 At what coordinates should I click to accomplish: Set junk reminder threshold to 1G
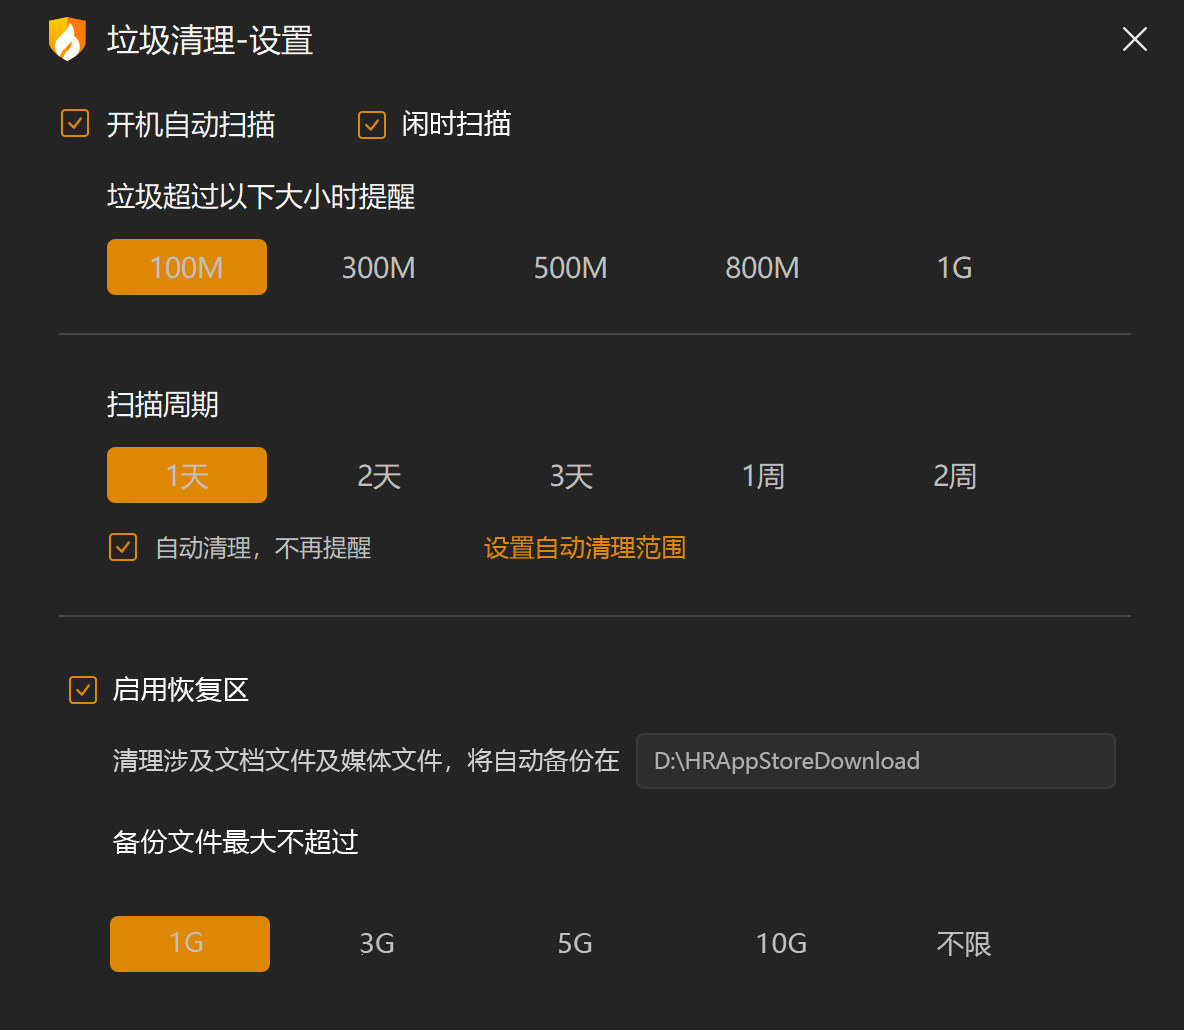[x=954, y=267]
